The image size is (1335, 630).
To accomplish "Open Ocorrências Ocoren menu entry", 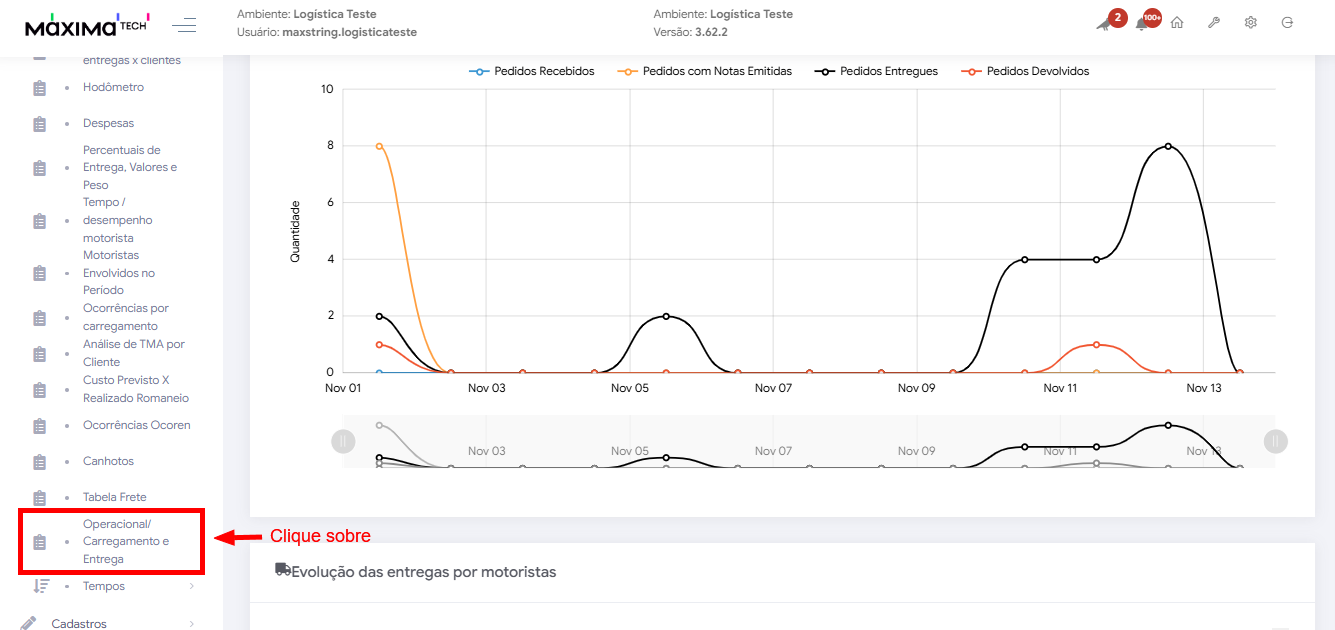I will [x=136, y=425].
